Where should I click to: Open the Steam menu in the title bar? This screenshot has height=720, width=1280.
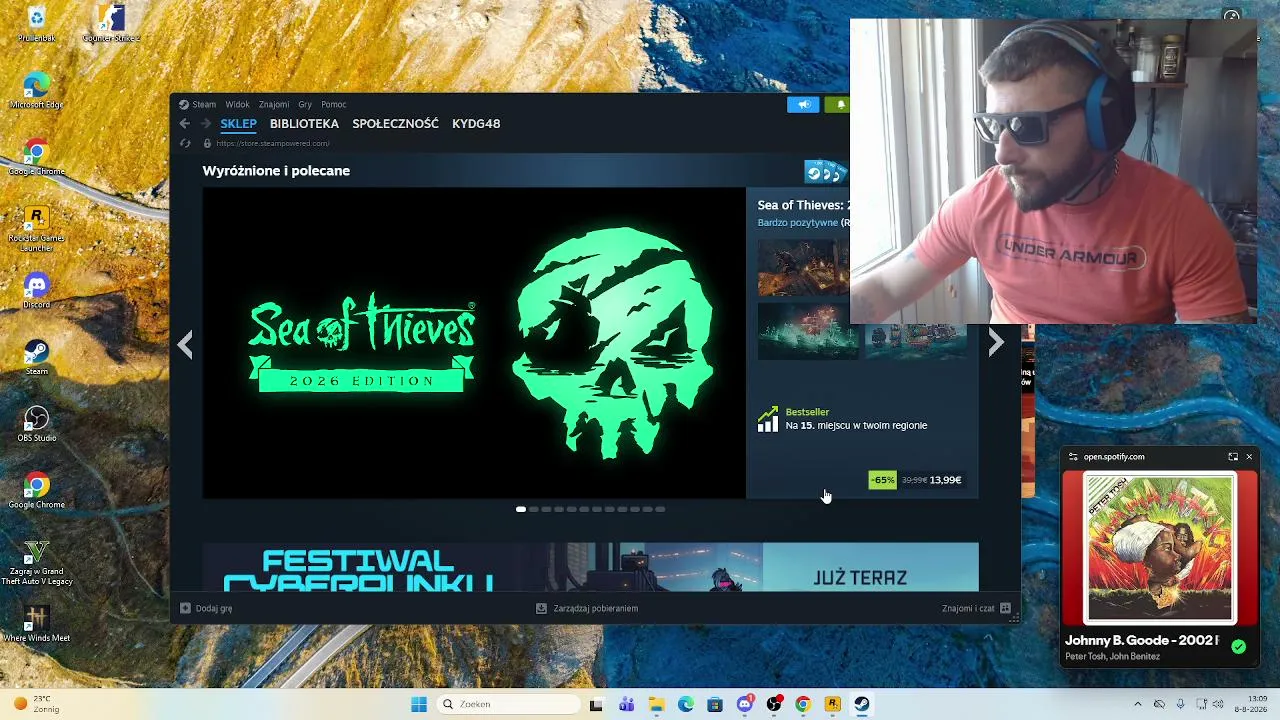click(204, 104)
